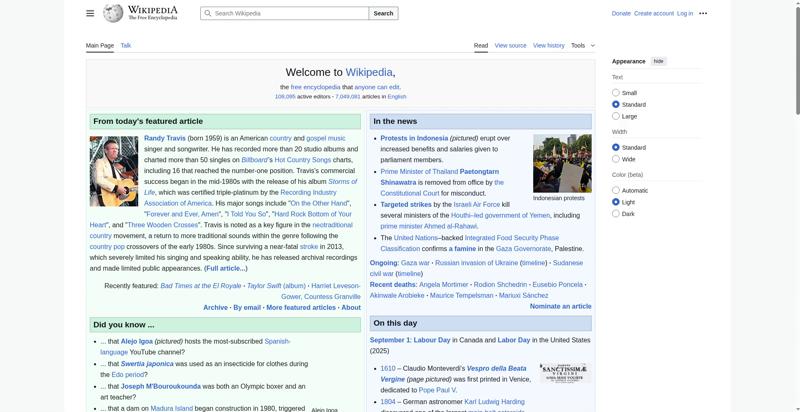
Task: Open More featured articles link
Action: click(301, 307)
